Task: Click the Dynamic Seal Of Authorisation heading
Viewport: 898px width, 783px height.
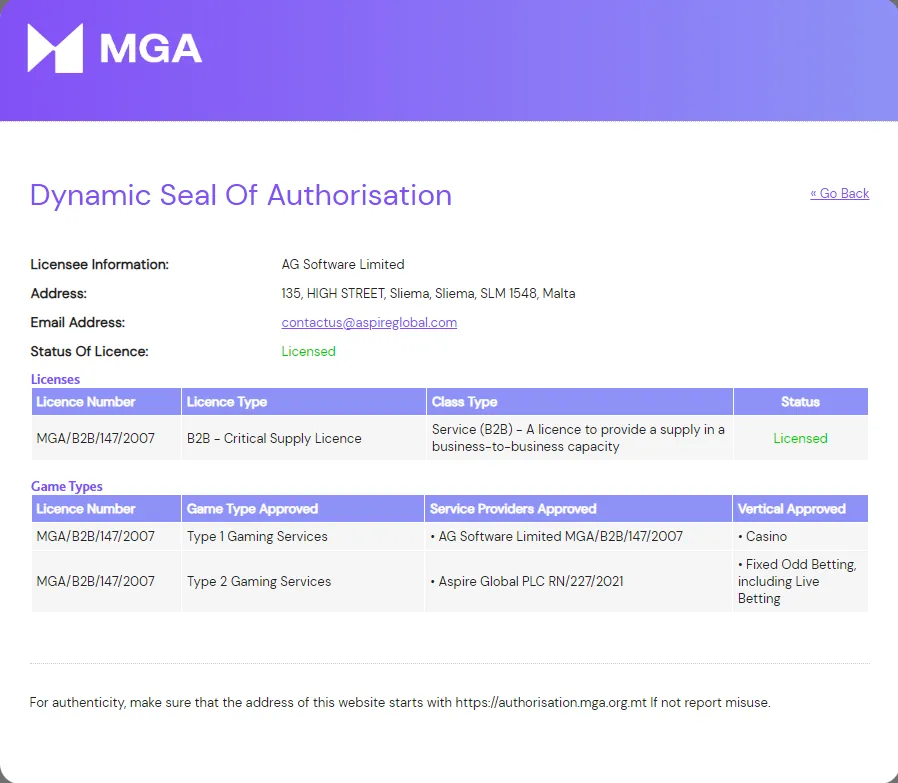Action: click(240, 194)
